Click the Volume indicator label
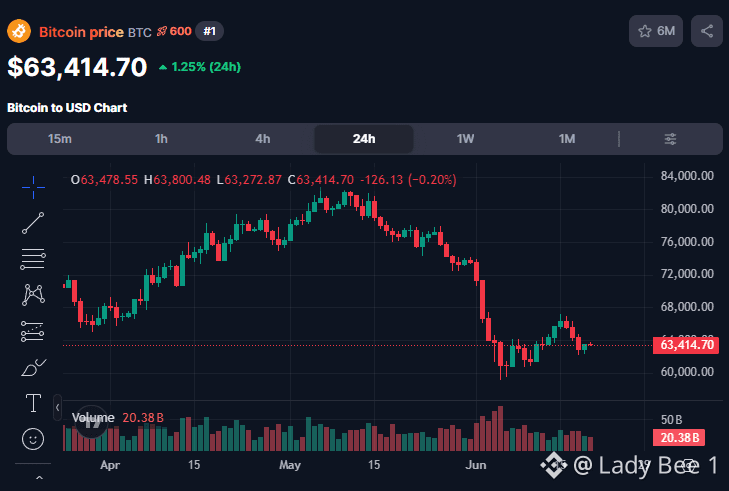This screenshot has width=729, height=491. [x=93, y=418]
